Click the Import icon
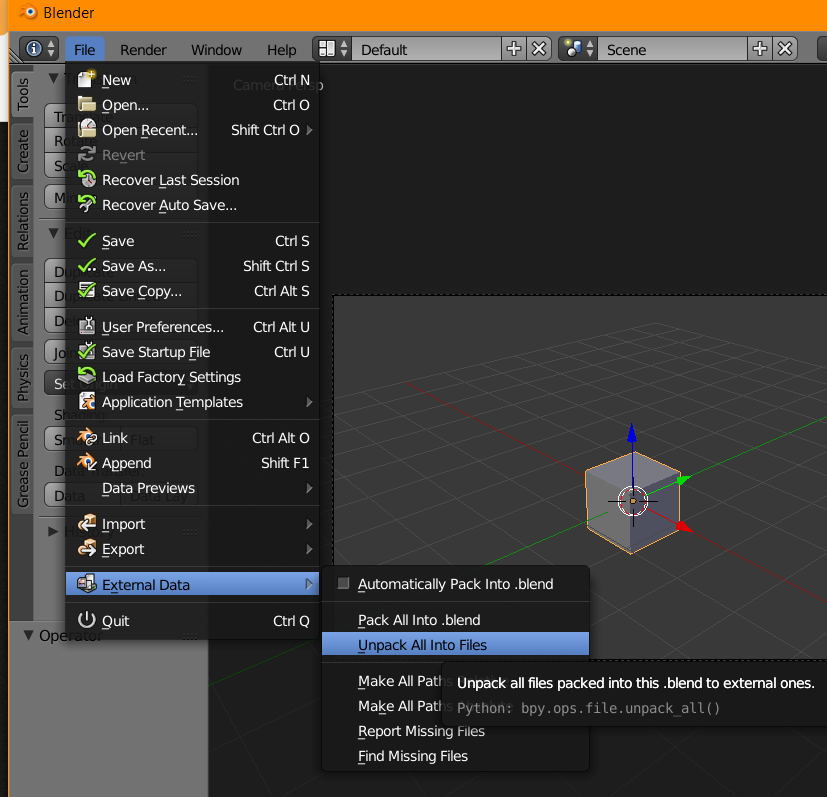Screen dimensions: 827x797 click(86, 523)
